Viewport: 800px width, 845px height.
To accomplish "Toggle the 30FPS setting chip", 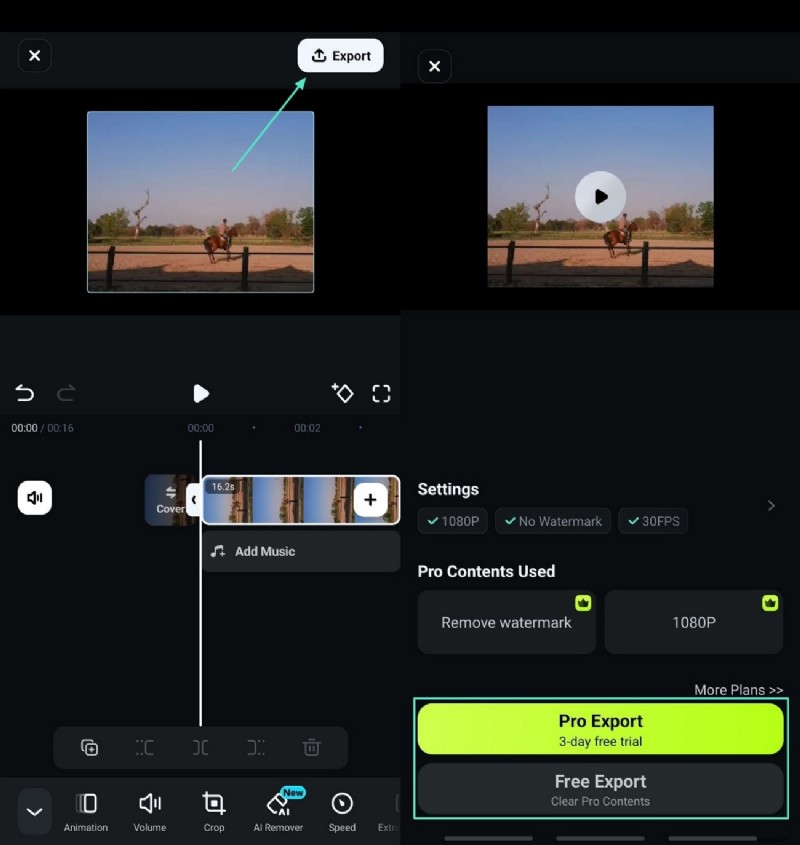I will [x=653, y=521].
